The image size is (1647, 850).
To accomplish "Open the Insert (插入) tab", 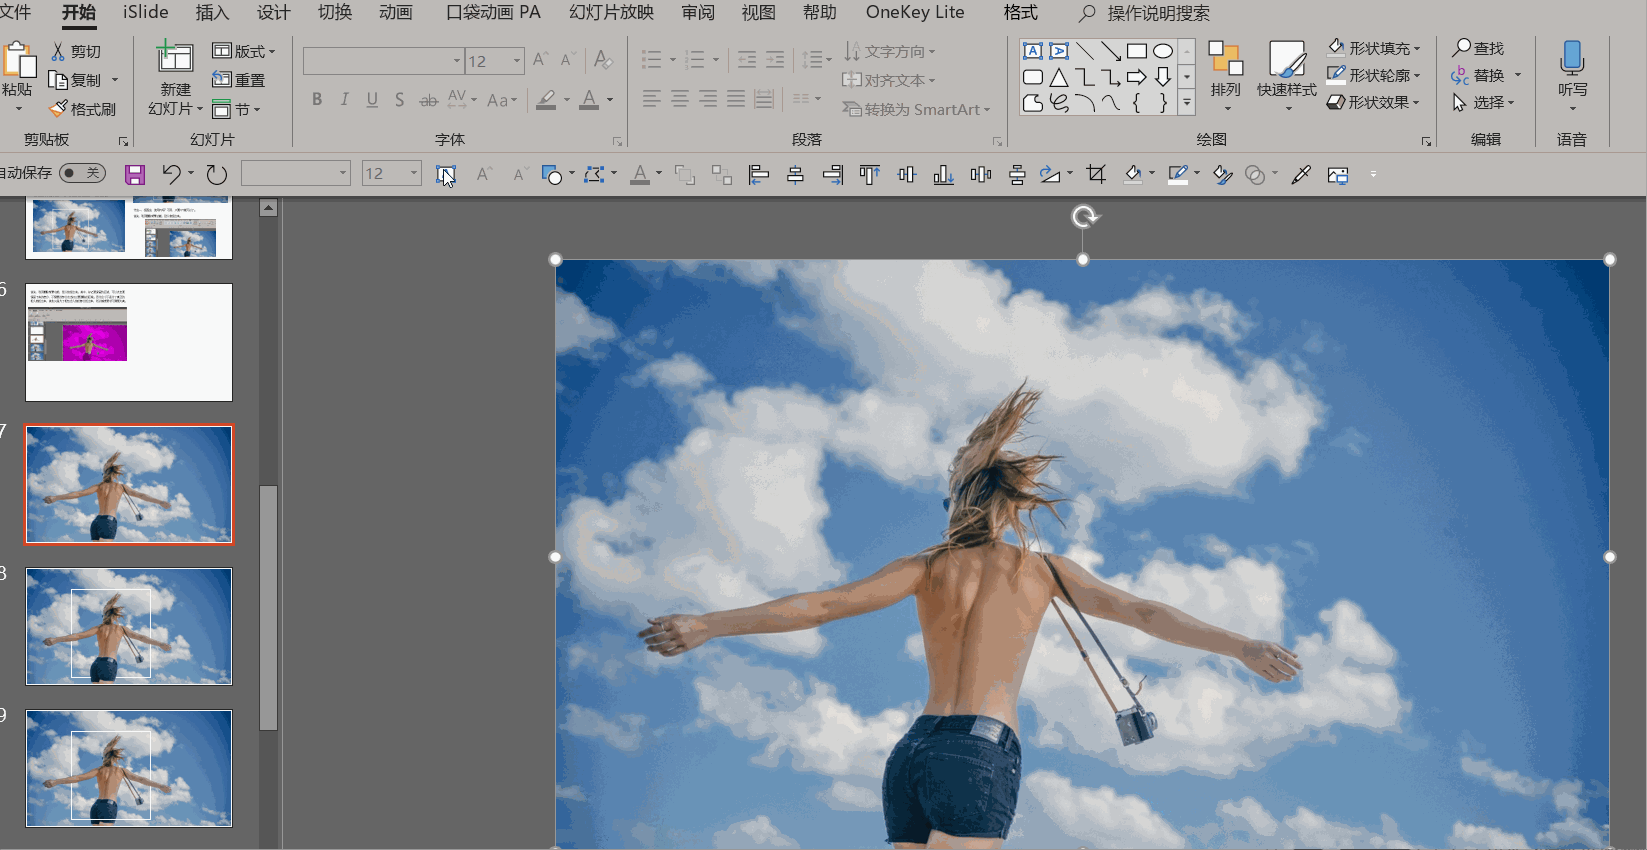I will coord(212,13).
